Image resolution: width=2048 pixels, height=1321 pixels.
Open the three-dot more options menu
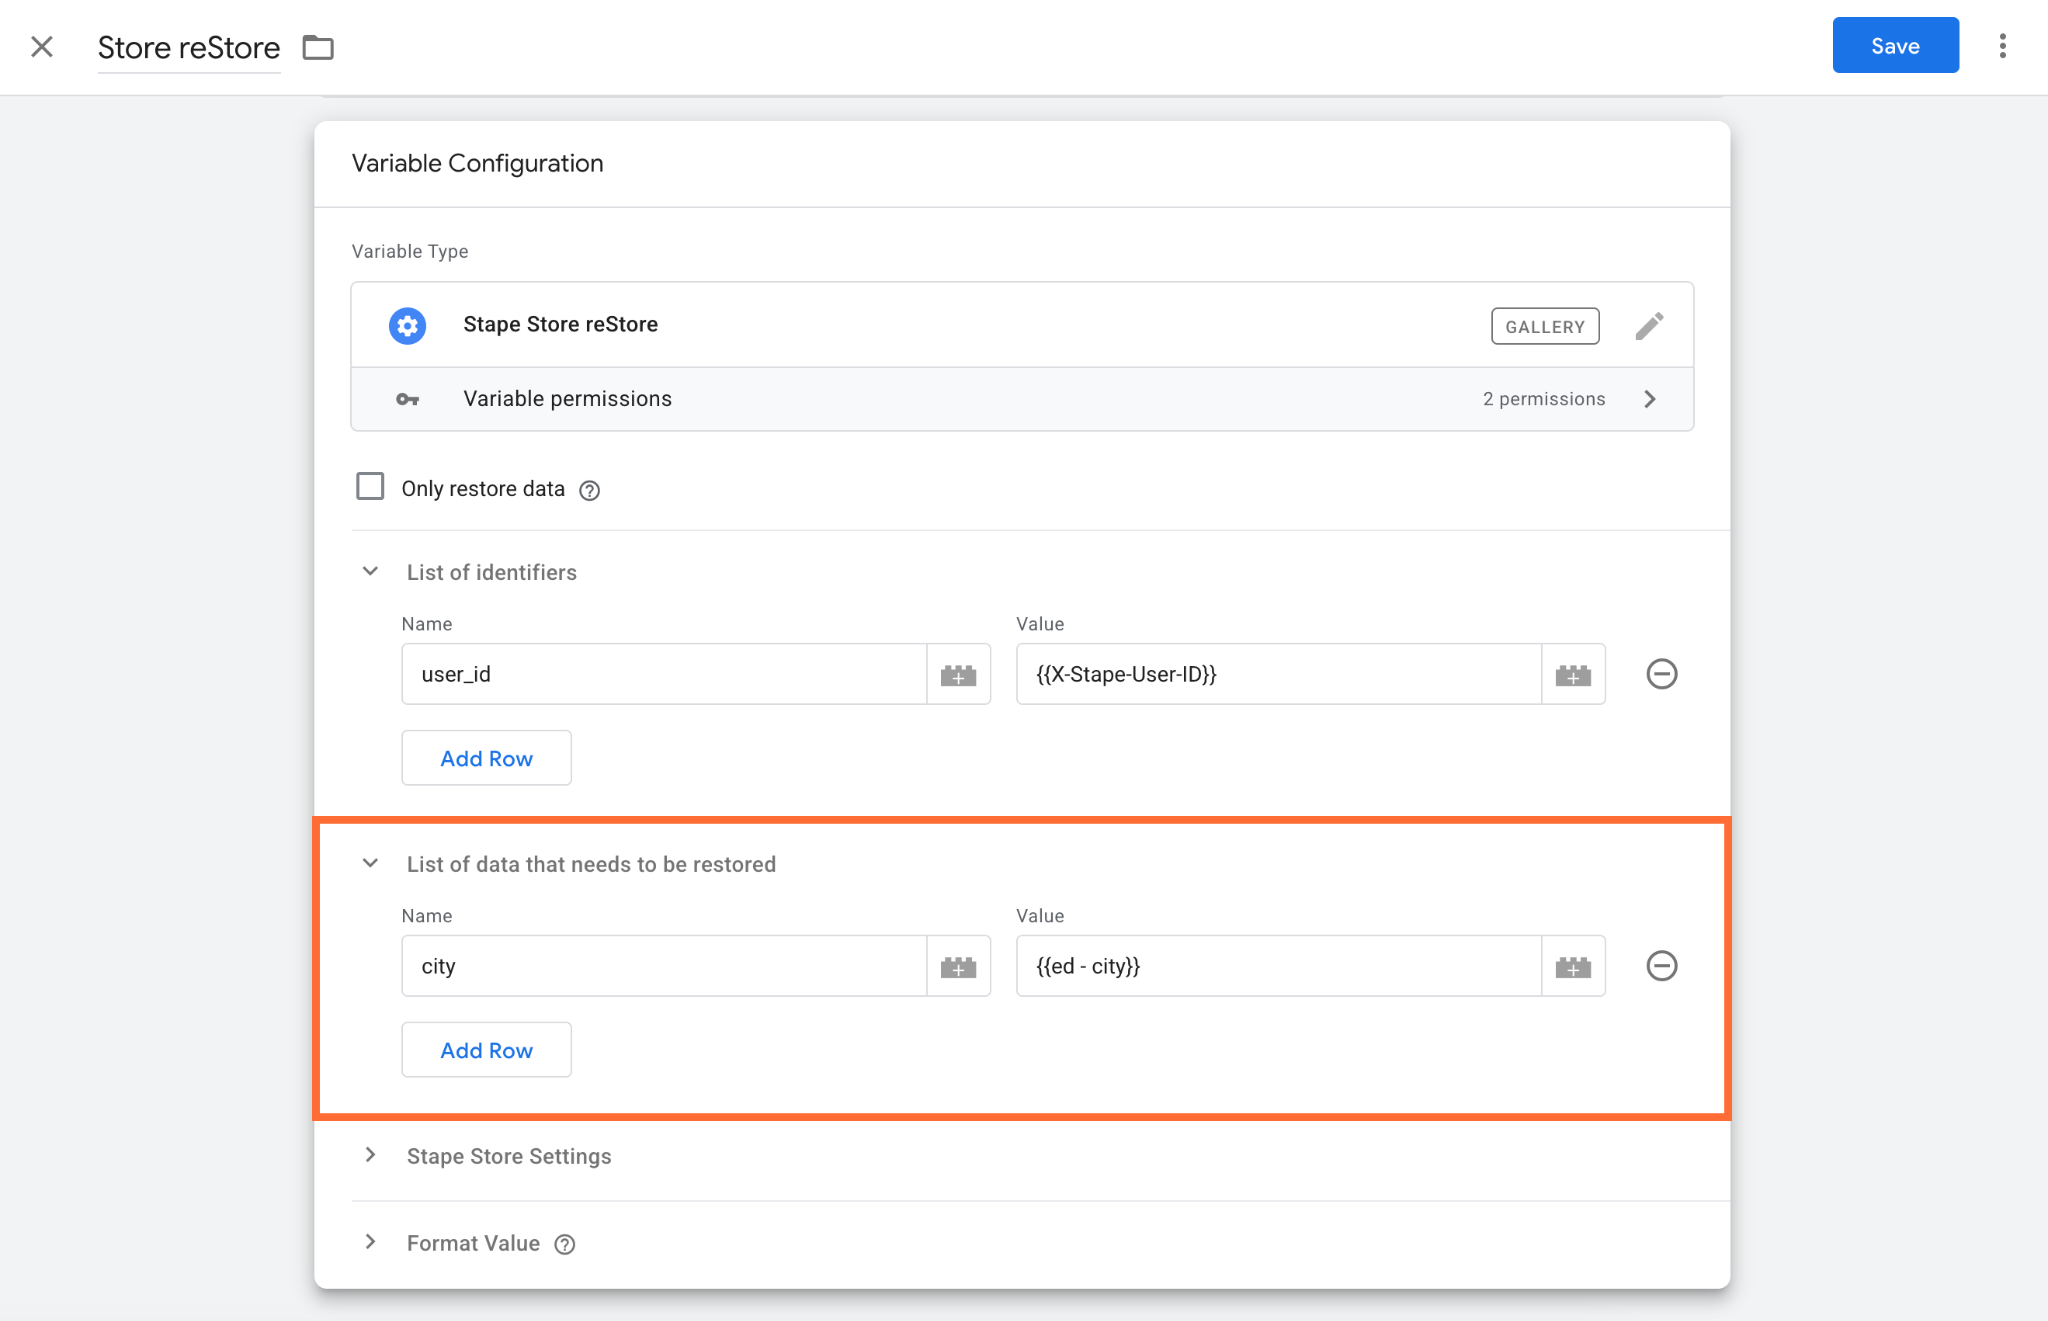click(x=2002, y=46)
